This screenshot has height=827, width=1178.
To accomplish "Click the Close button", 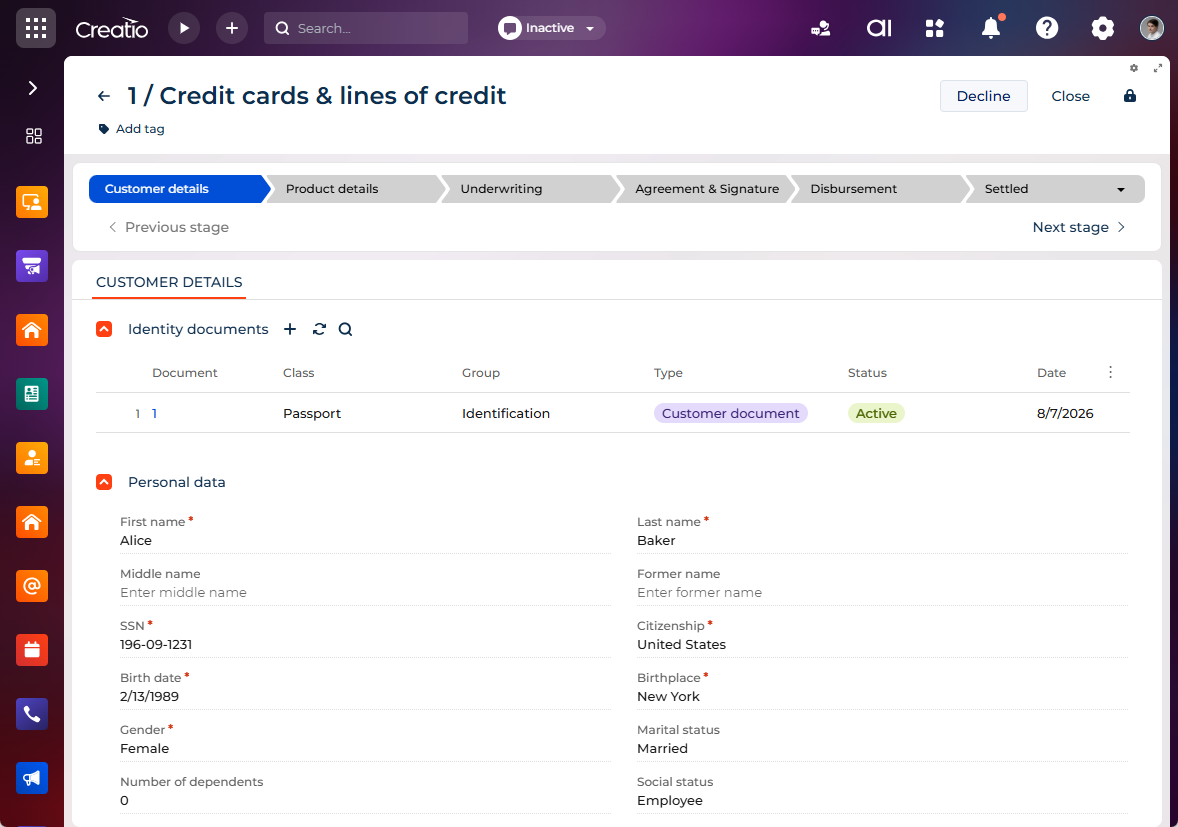I will point(1070,96).
